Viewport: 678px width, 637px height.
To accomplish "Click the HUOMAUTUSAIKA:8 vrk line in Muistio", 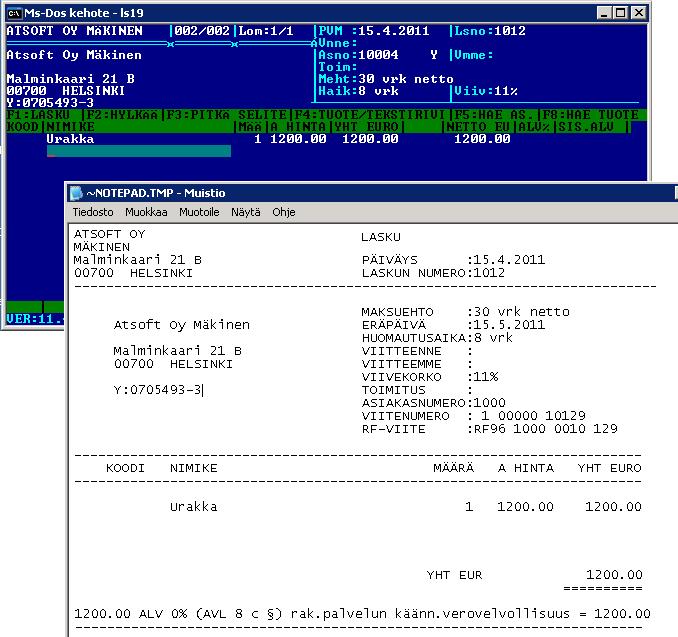I will 437,338.
